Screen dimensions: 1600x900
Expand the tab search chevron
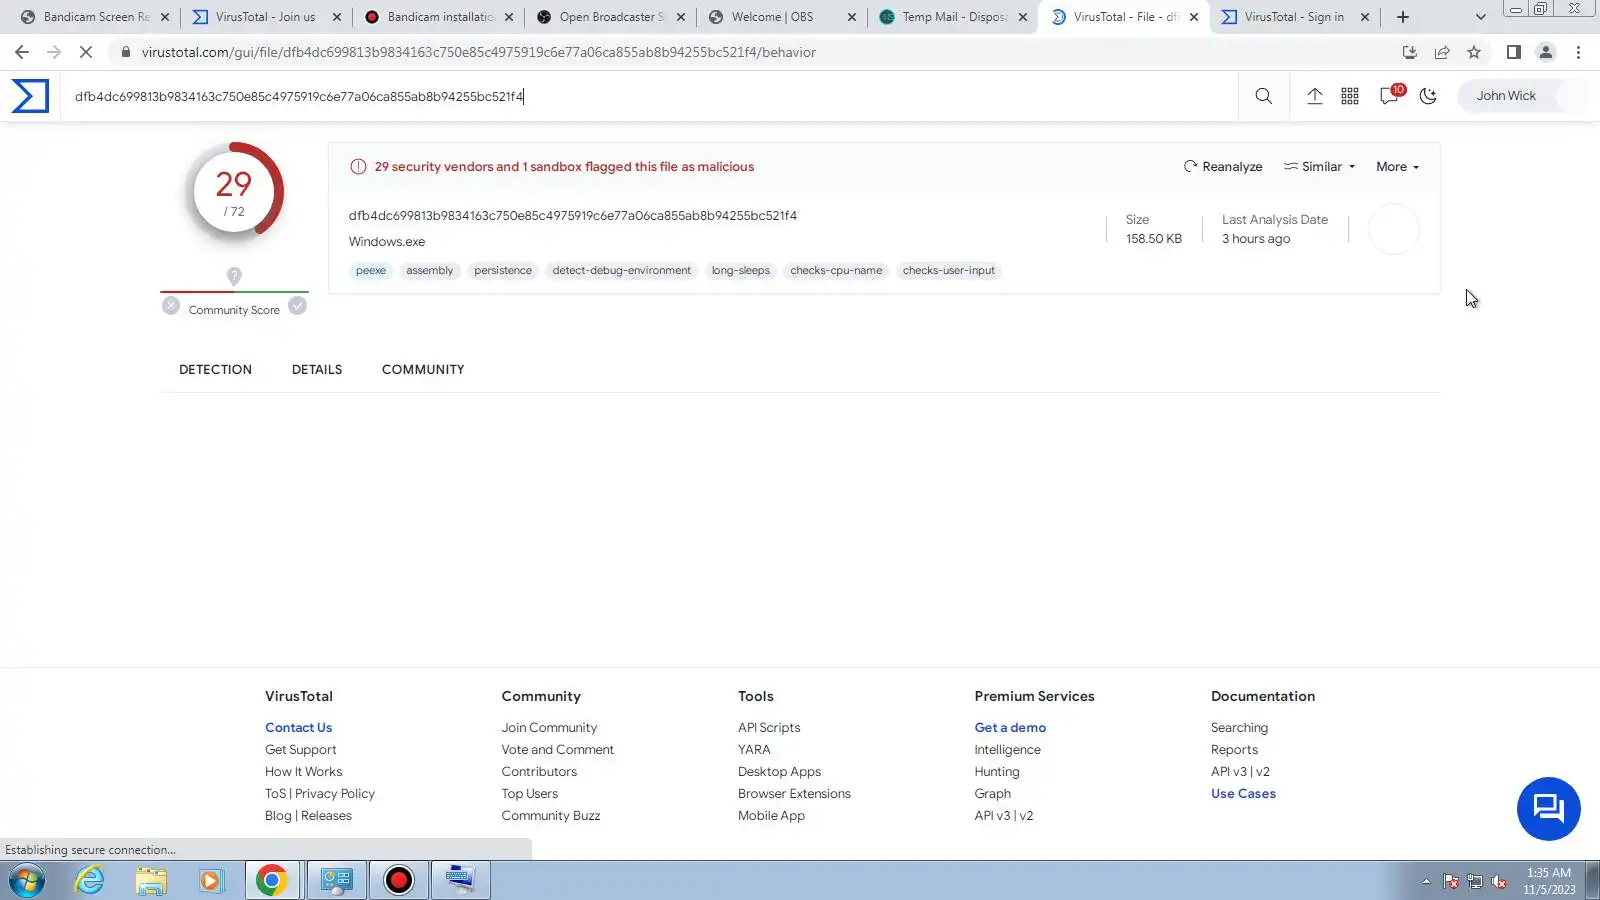pyautogui.click(x=1481, y=17)
